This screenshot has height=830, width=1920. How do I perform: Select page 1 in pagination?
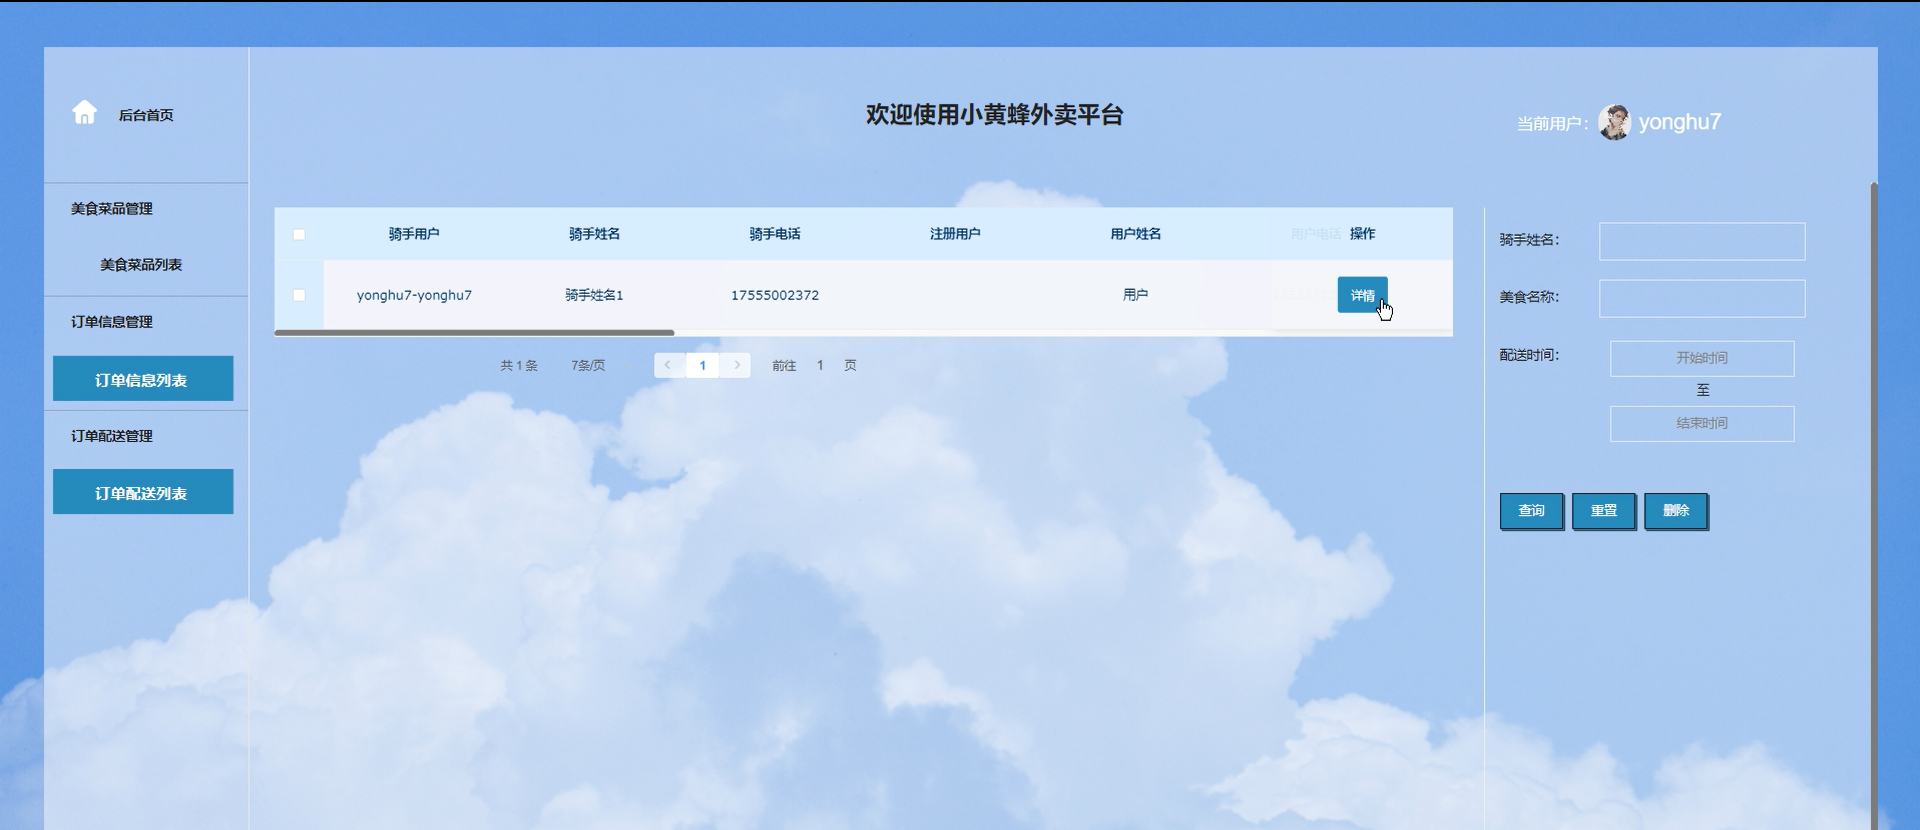tap(702, 365)
